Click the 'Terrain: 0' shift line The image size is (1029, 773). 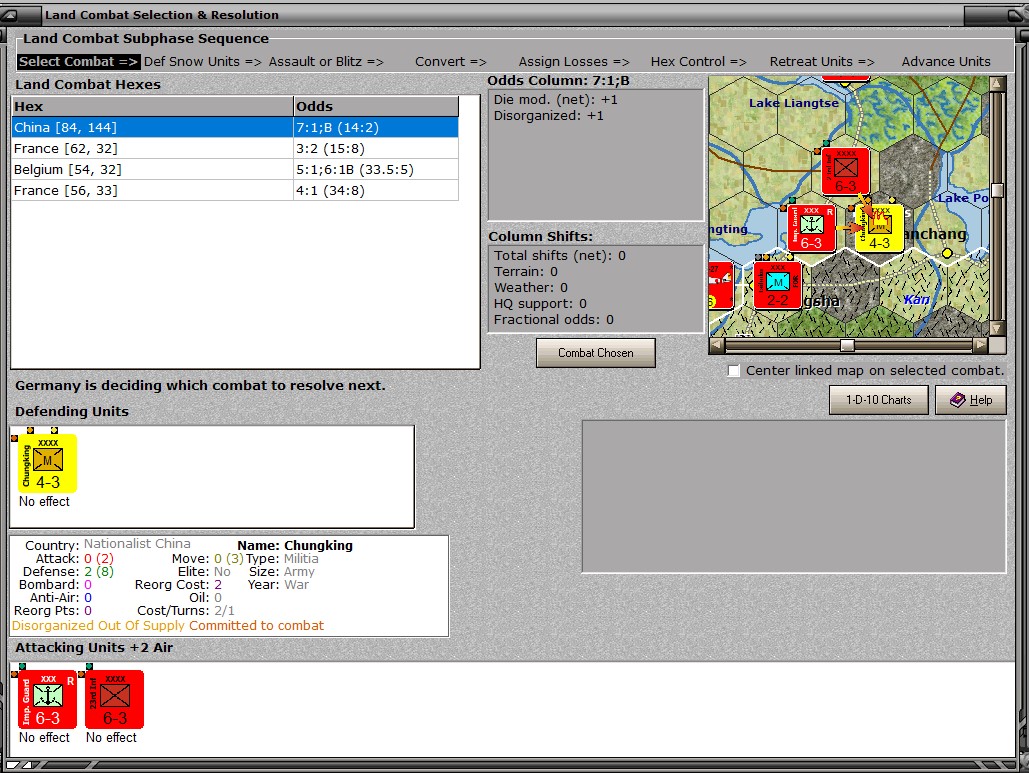click(526, 272)
